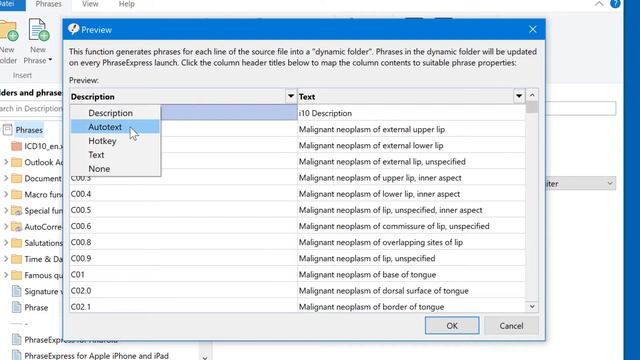Viewport: 640px width, 360px height.
Task: Open the Text column mapping dropdown arrow
Action: click(519, 96)
